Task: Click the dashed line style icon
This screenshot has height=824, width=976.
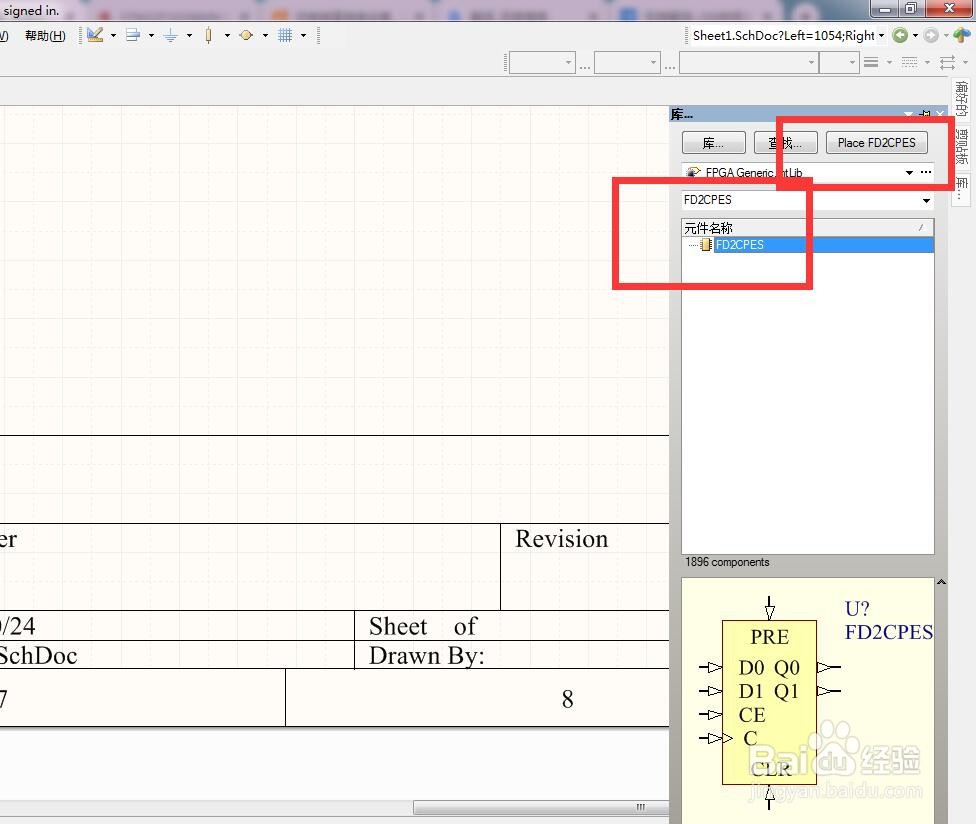Action: click(x=909, y=62)
